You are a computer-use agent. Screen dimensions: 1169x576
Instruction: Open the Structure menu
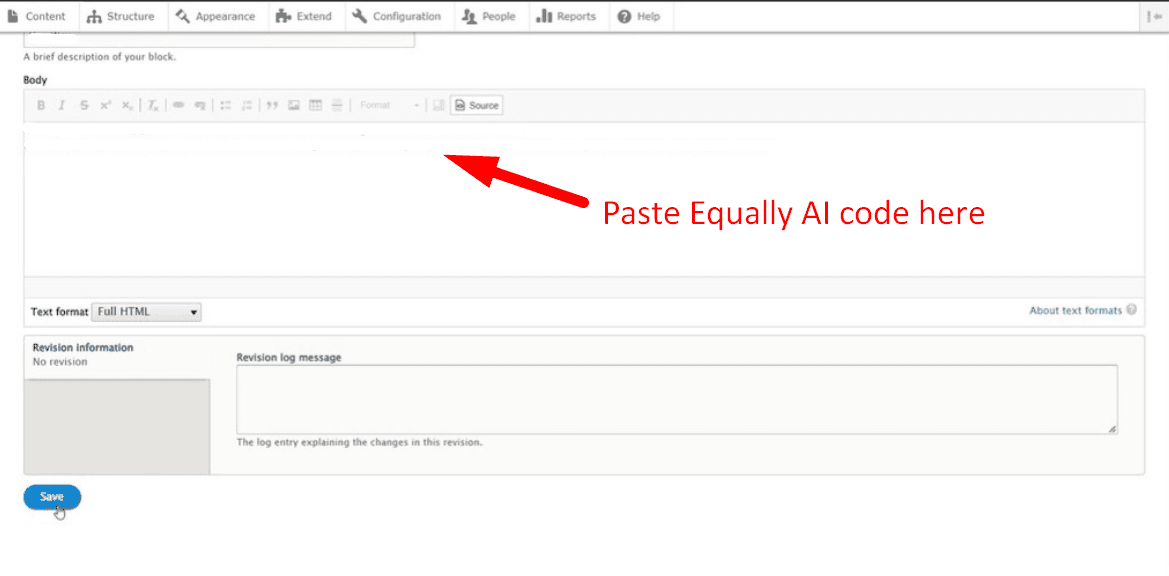pyautogui.click(x=121, y=16)
